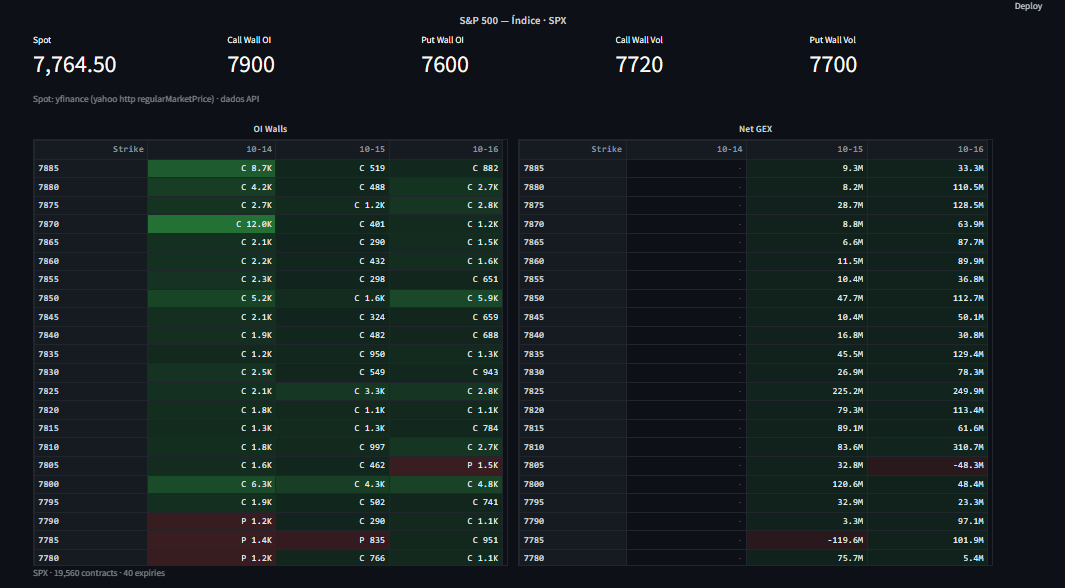Select the '89.1M' cell in Net GEX
This screenshot has height=588, width=1065.
pyautogui.click(x=807, y=428)
